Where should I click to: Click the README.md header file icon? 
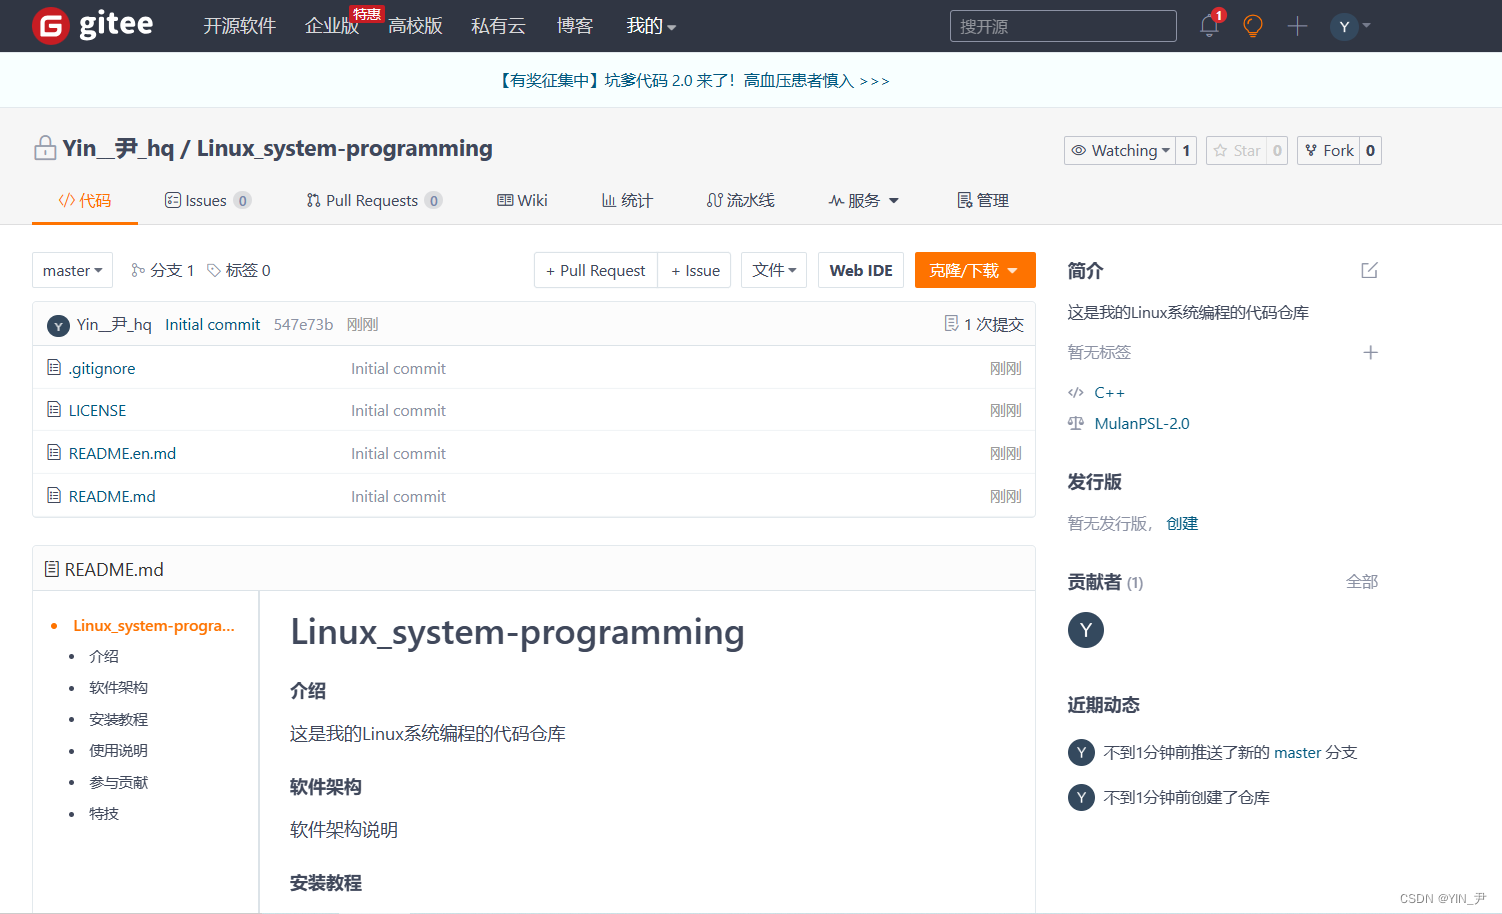(52, 569)
